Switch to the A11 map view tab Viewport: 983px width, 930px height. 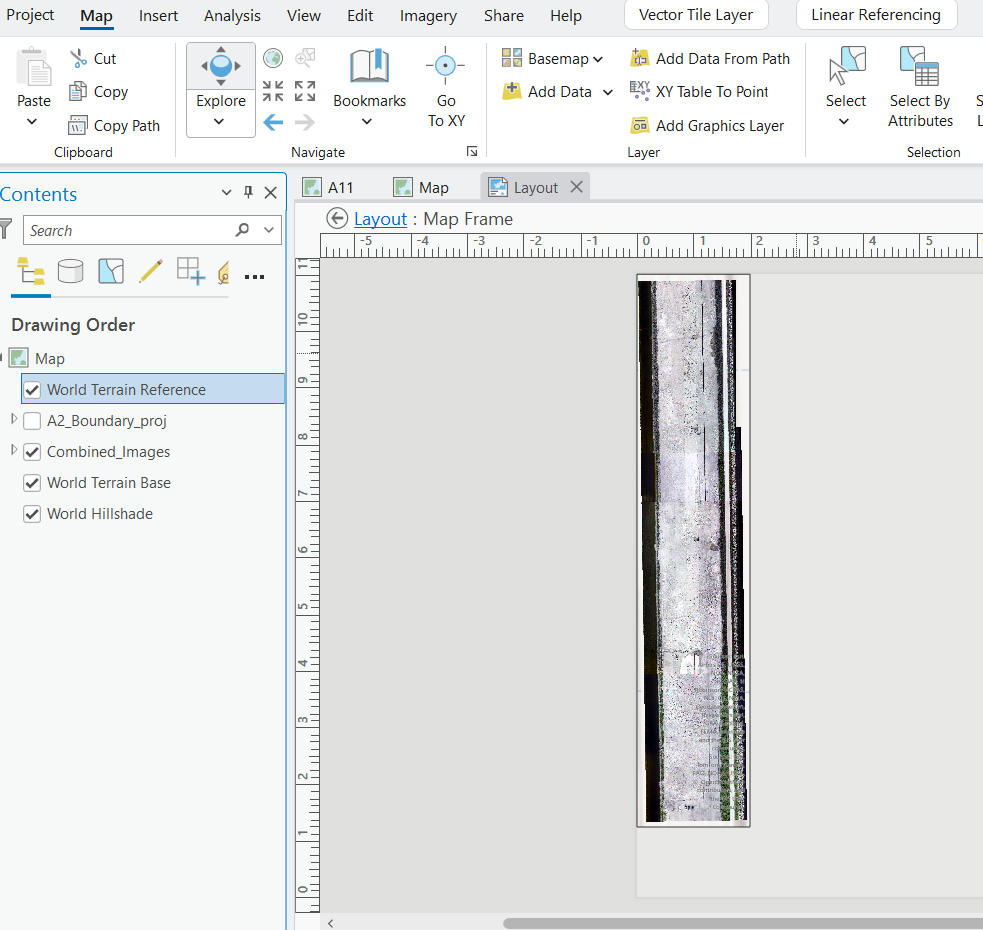coord(329,187)
